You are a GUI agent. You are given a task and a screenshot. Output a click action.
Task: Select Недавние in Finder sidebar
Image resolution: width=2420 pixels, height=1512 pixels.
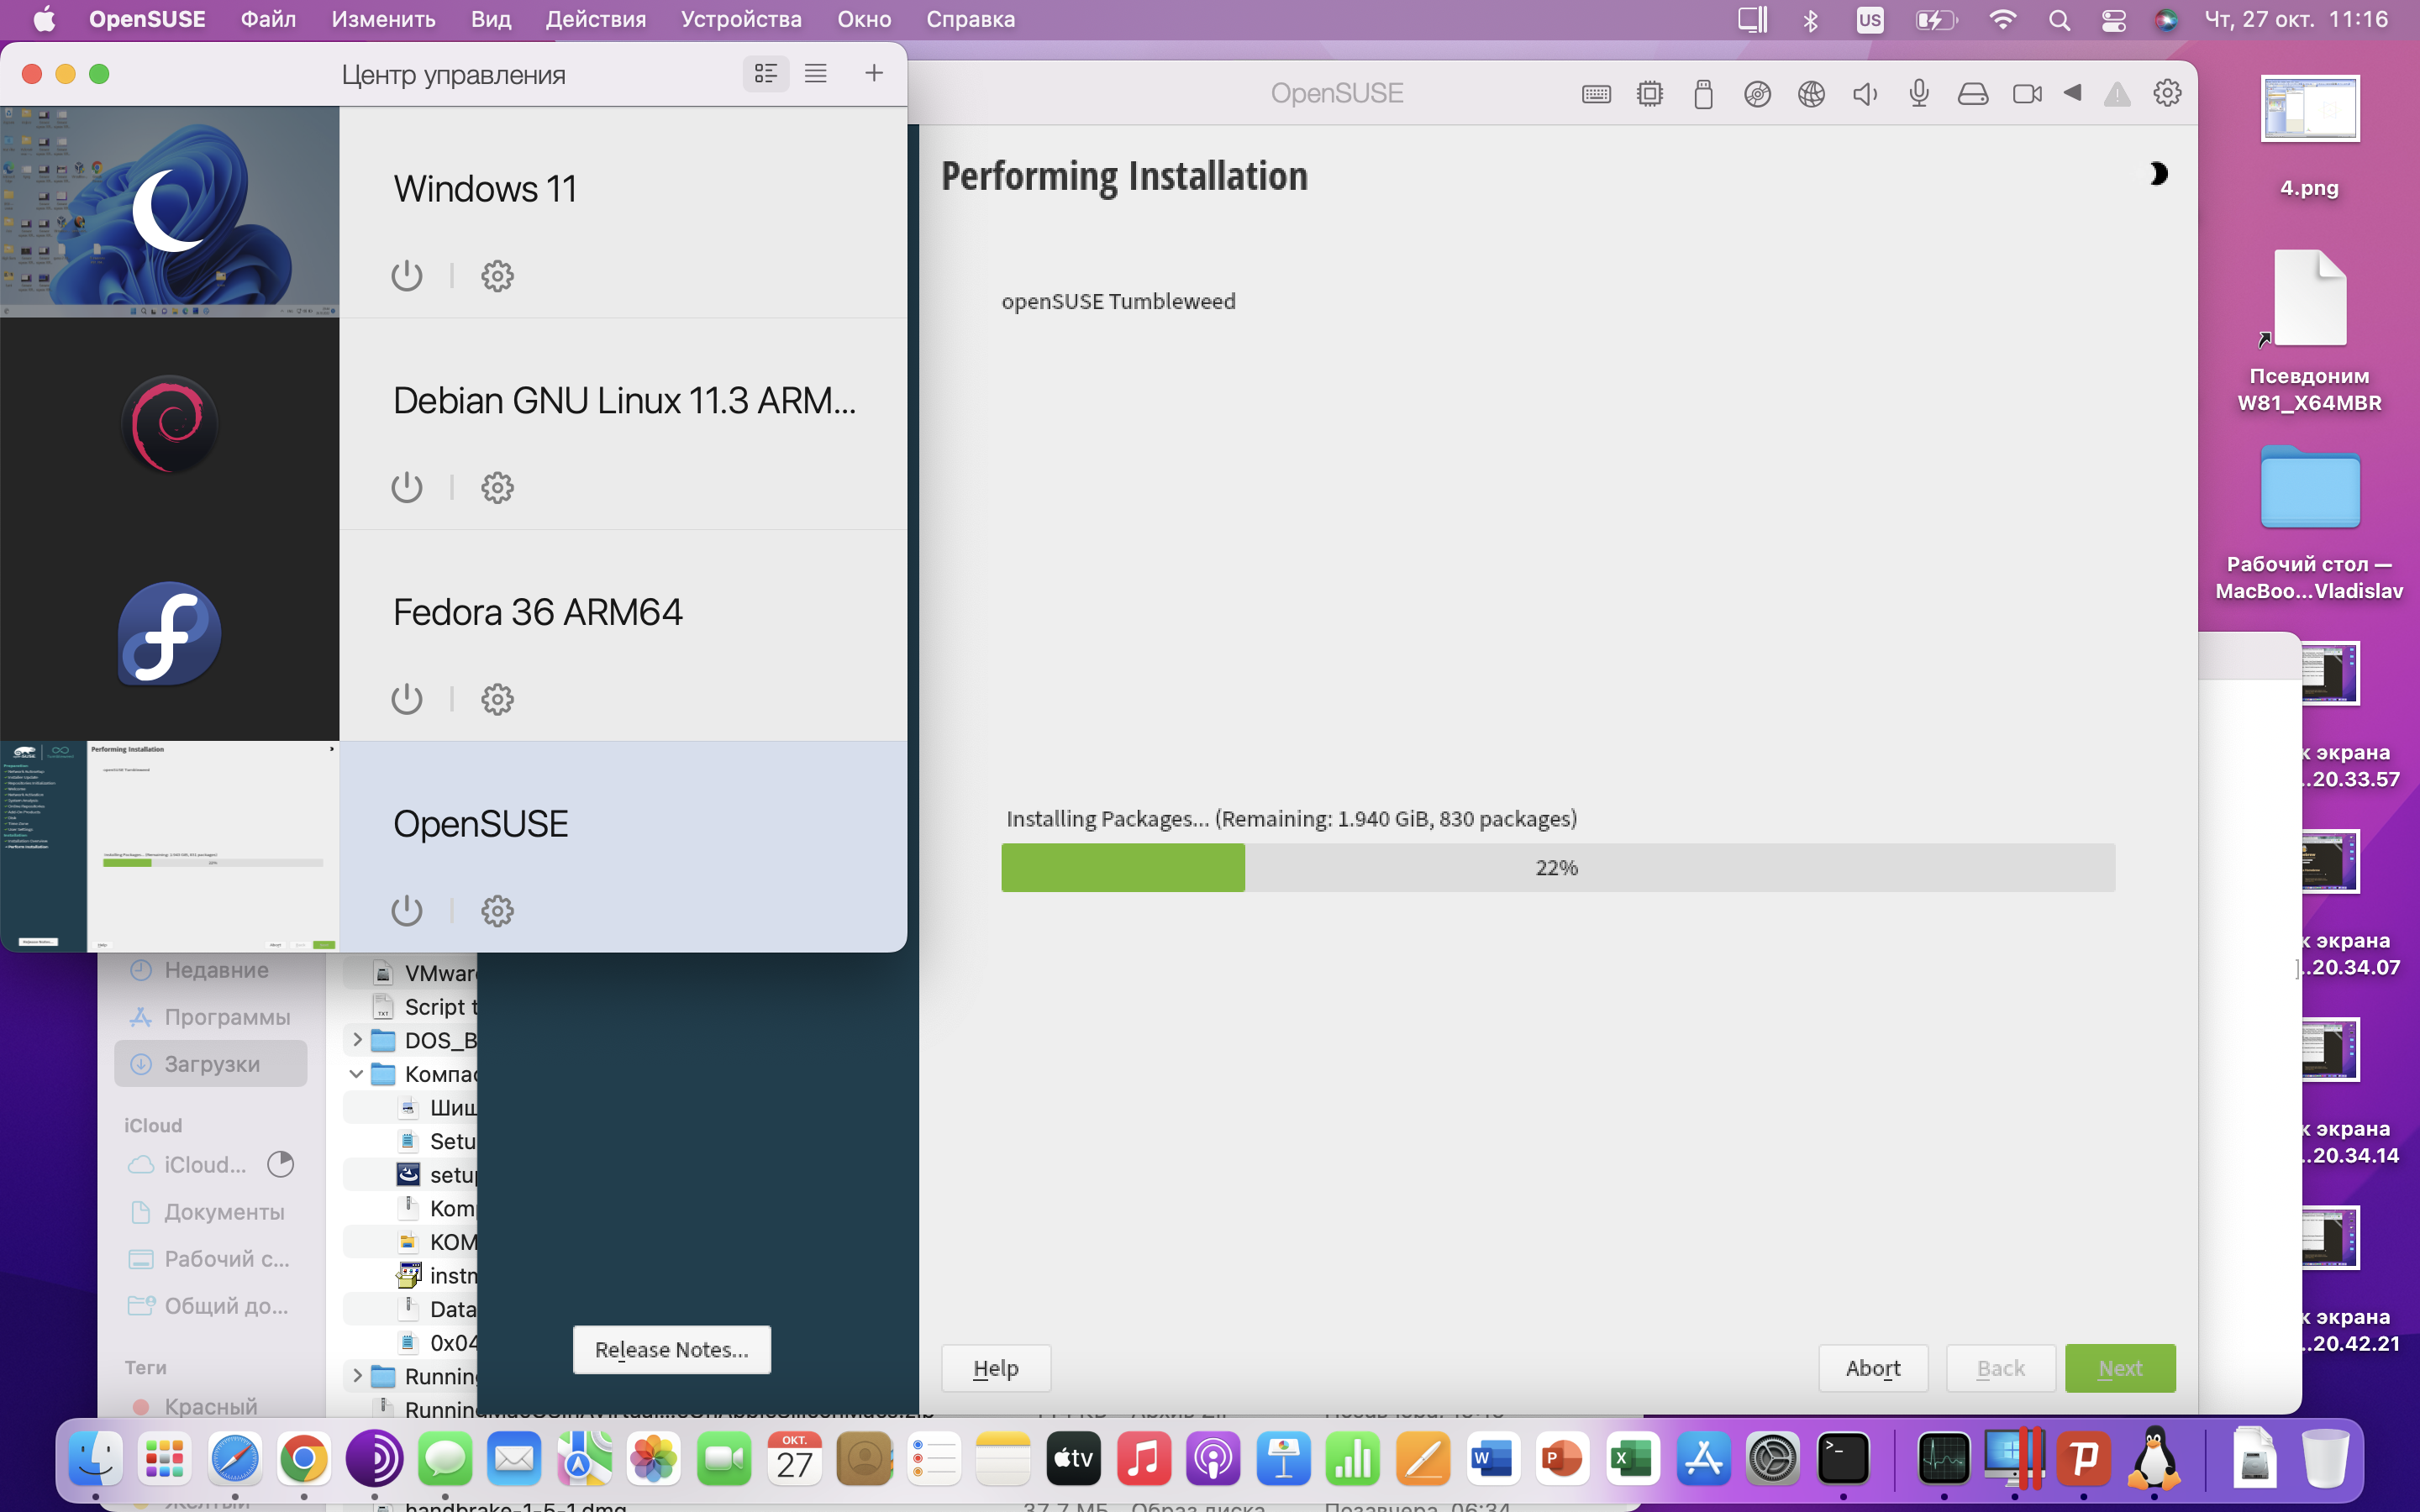(x=211, y=970)
